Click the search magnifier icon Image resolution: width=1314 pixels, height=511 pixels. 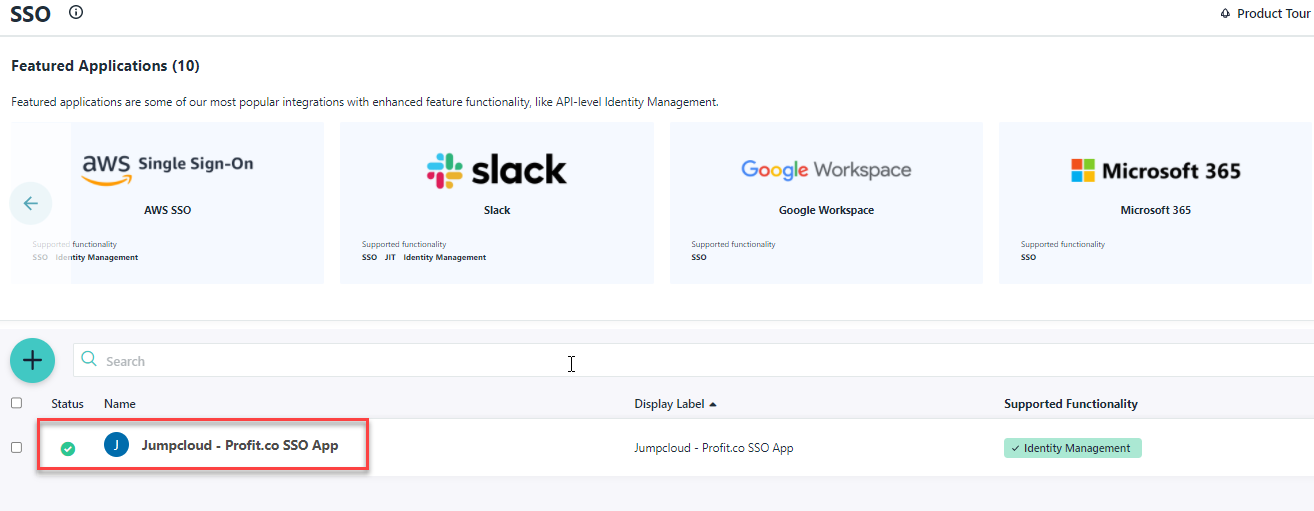pos(89,360)
